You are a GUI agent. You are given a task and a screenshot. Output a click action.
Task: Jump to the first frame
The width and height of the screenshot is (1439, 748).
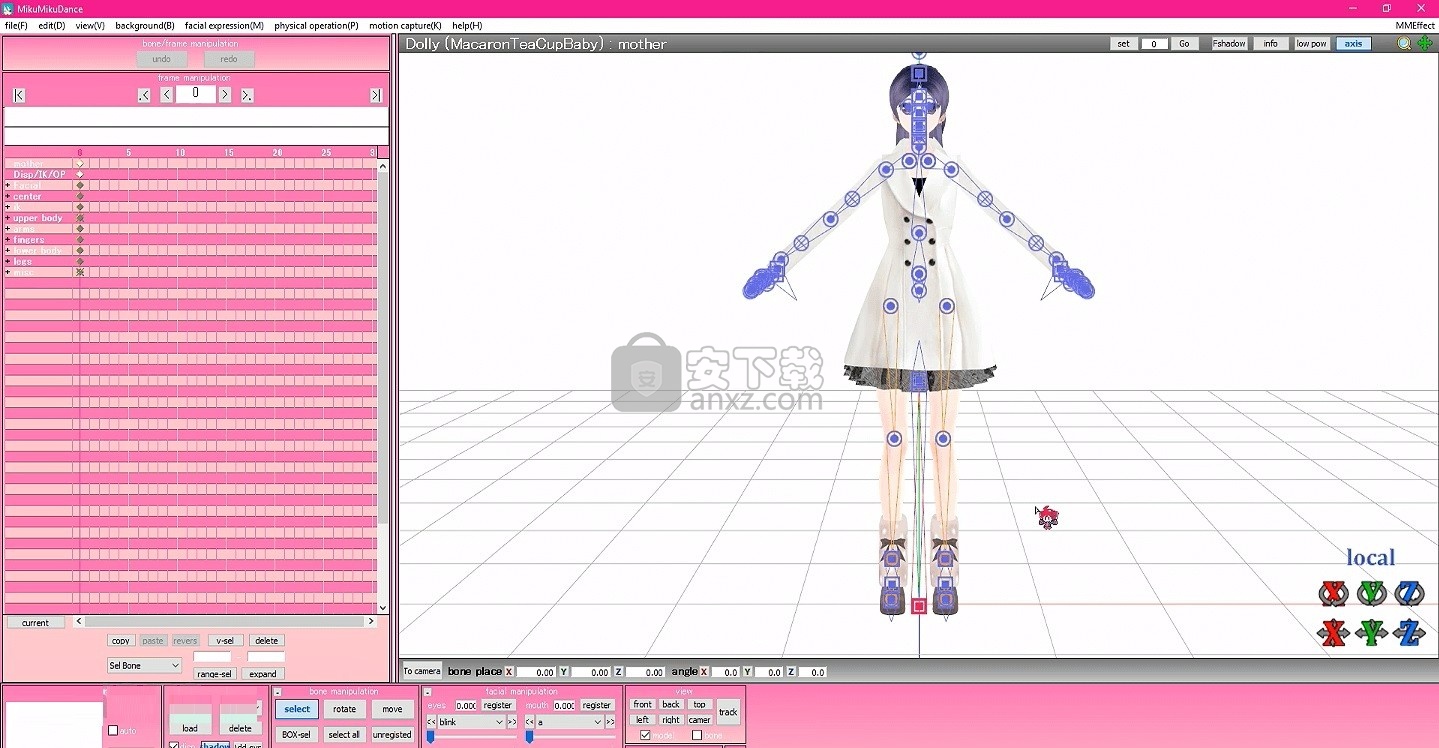(x=19, y=95)
